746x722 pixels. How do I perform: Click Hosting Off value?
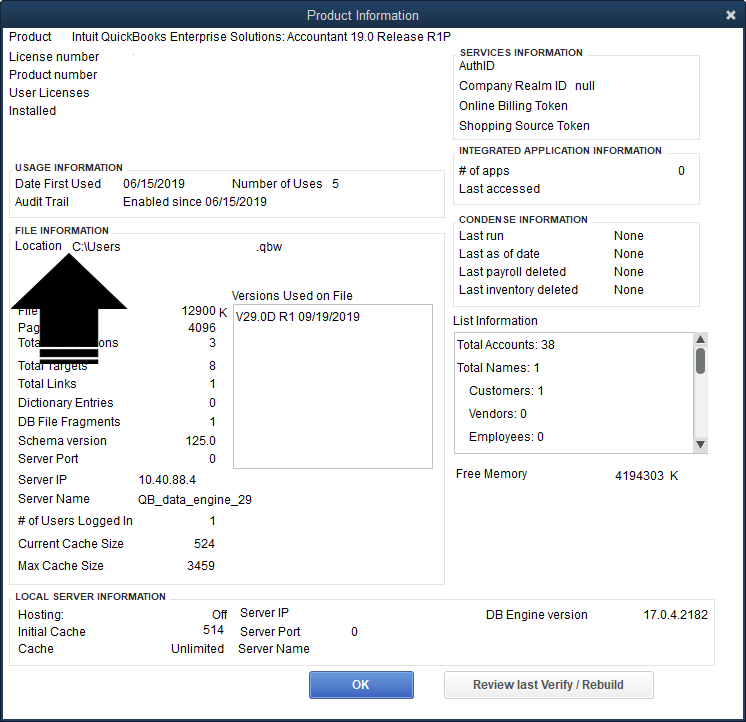219,615
